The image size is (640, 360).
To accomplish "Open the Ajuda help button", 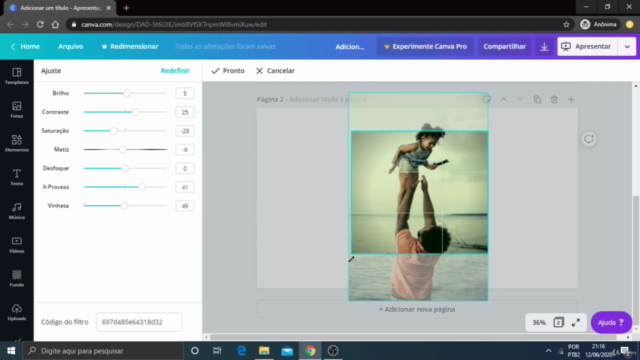I will (x=611, y=322).
